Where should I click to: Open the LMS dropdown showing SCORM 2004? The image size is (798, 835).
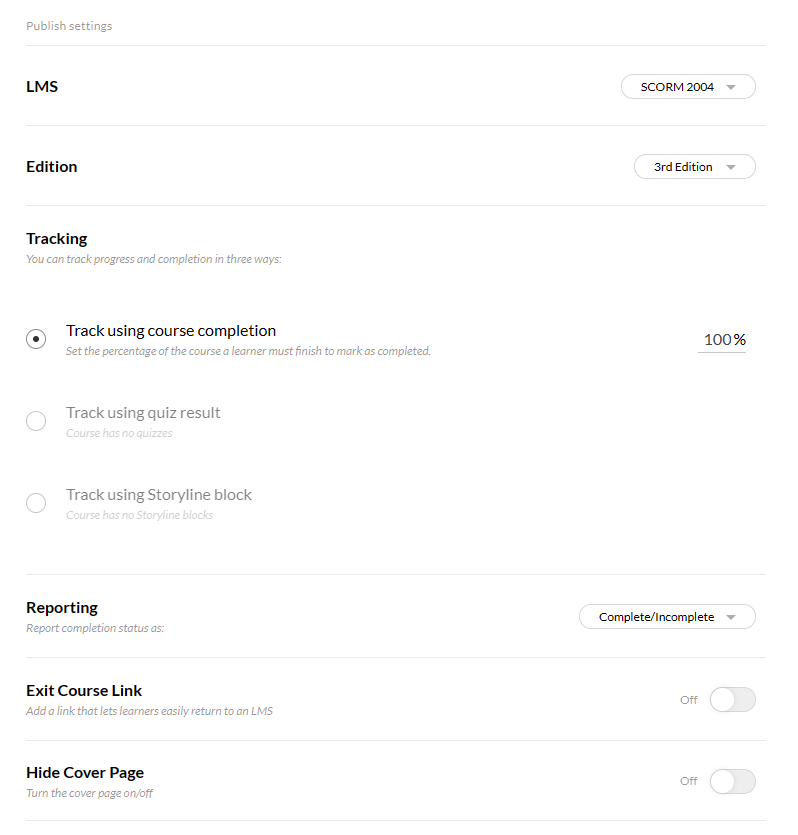click(688, 87)
